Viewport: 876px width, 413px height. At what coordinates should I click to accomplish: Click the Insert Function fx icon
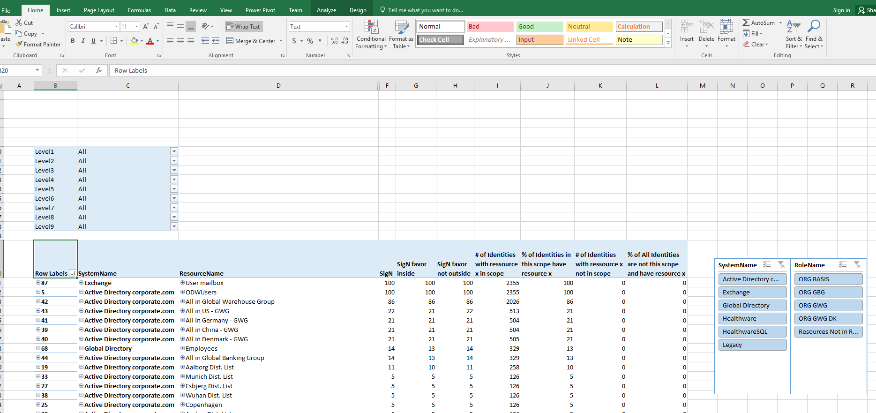point(99,70)
